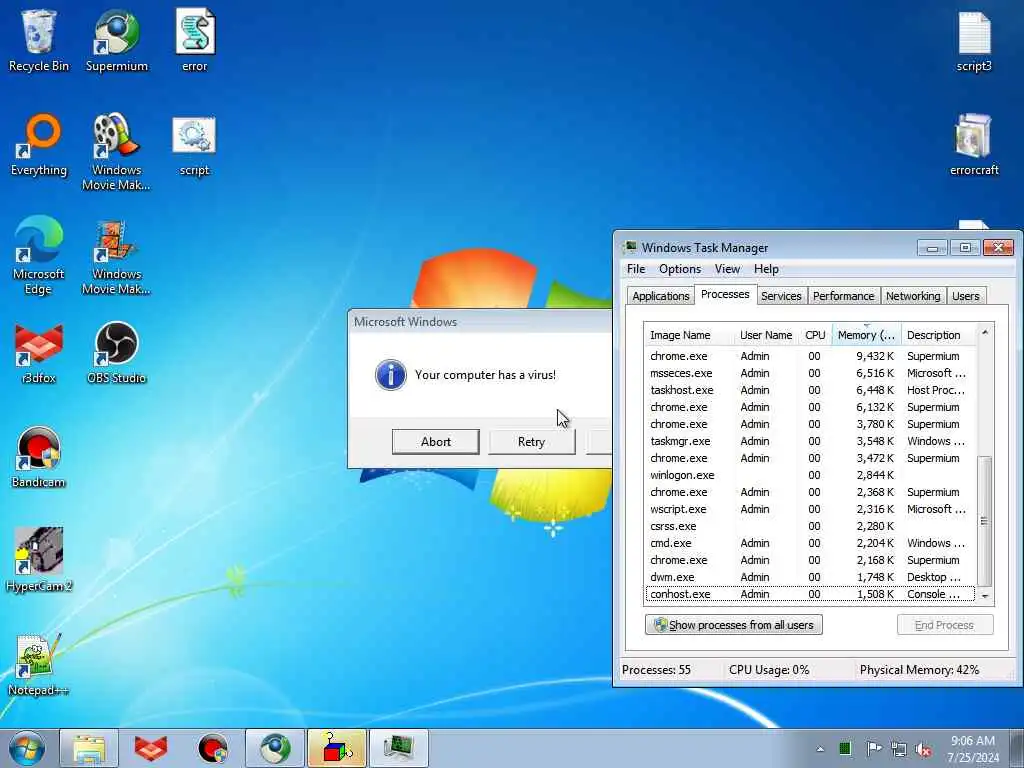Select the taskmgr.exe process row
The image size is (1024, 768).
[x=810, y=441]
